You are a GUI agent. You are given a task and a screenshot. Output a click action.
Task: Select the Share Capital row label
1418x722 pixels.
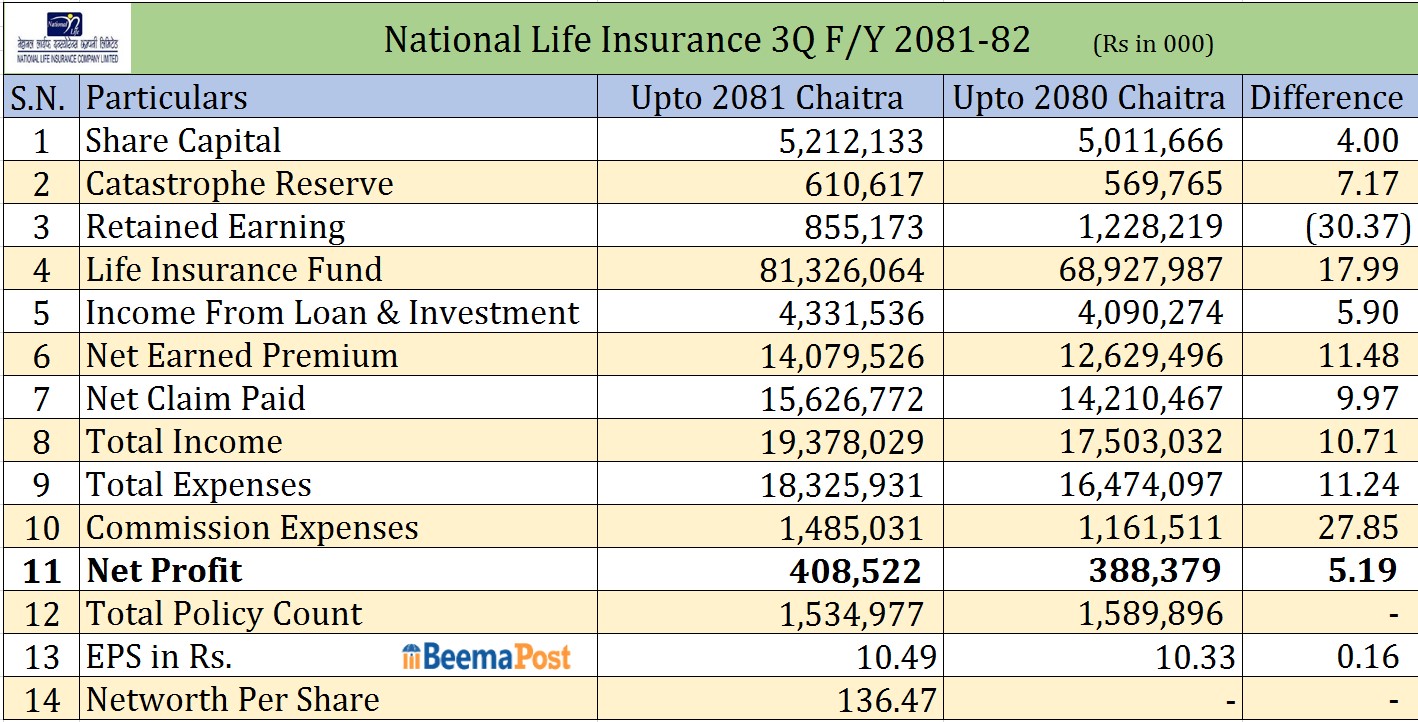[184, 141]
